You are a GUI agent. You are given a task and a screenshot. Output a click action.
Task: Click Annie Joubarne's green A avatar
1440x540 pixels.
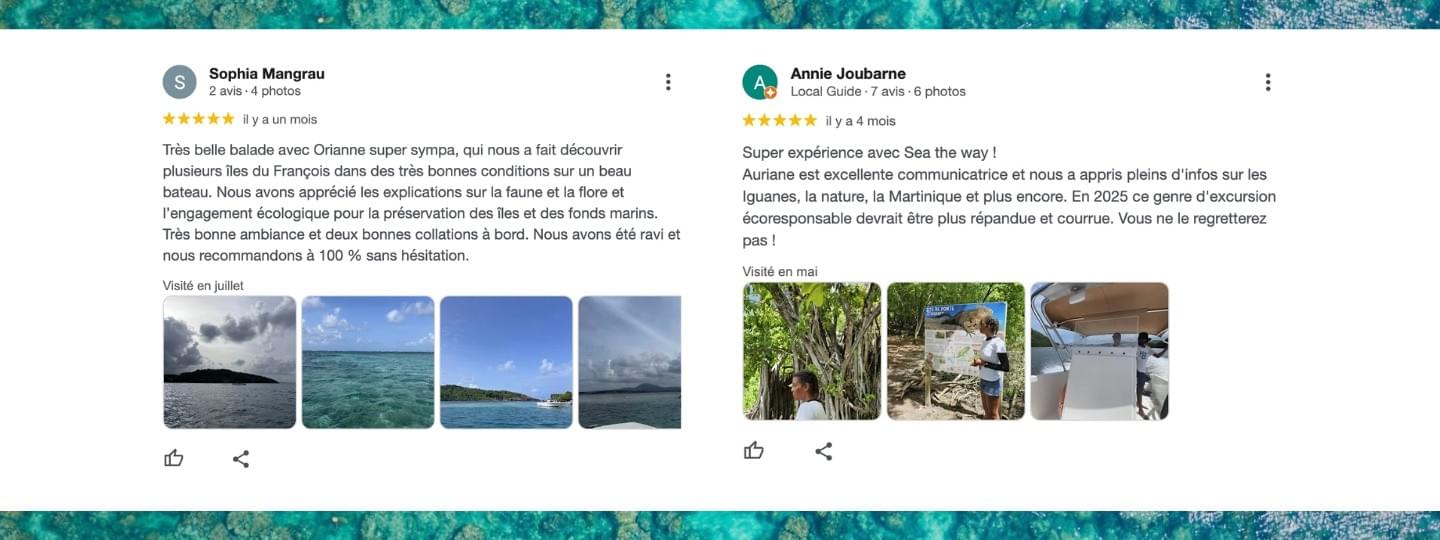pyautogui.click(x=760, y=82)
